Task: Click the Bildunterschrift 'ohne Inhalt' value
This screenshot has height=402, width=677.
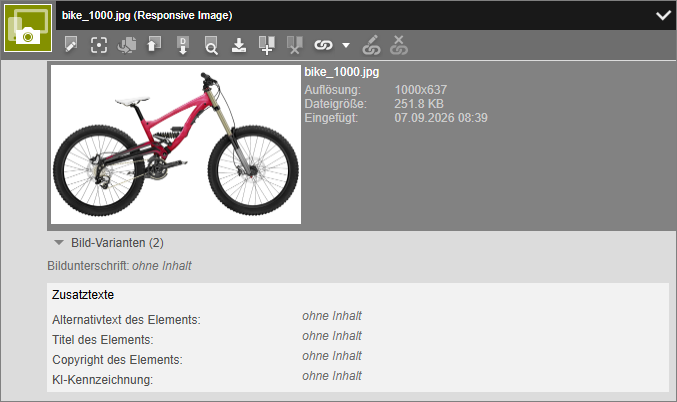Action: (161, 266)
